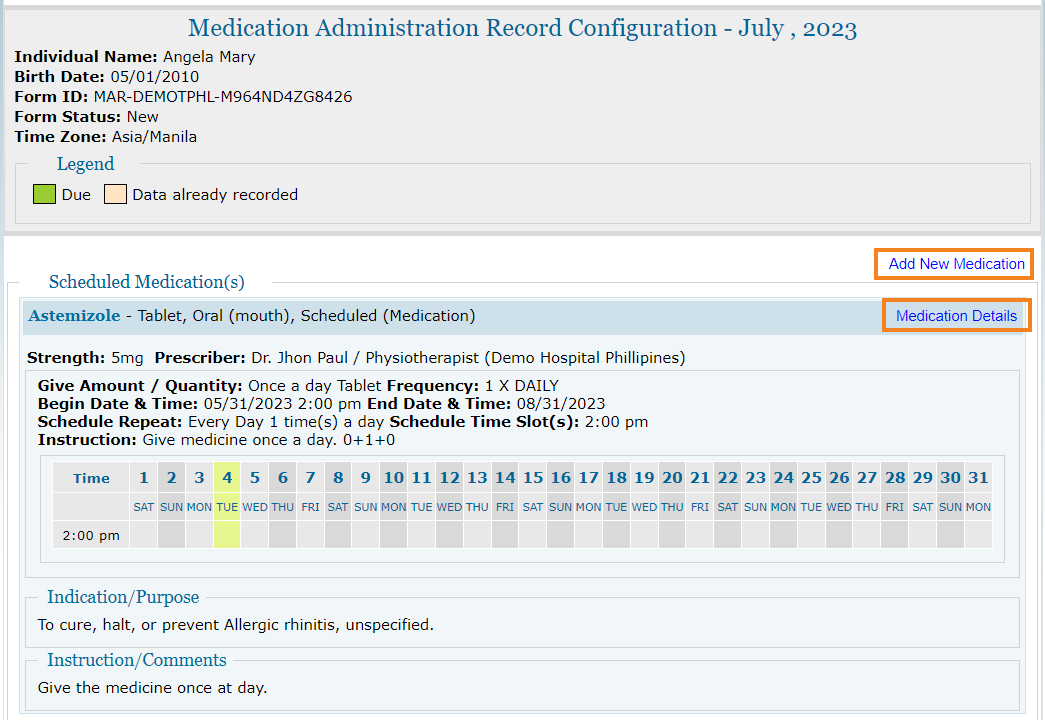Click the Data already recorded legend swatch
The height and width of the screenshot is (720, 1045).
coord(115,195)
